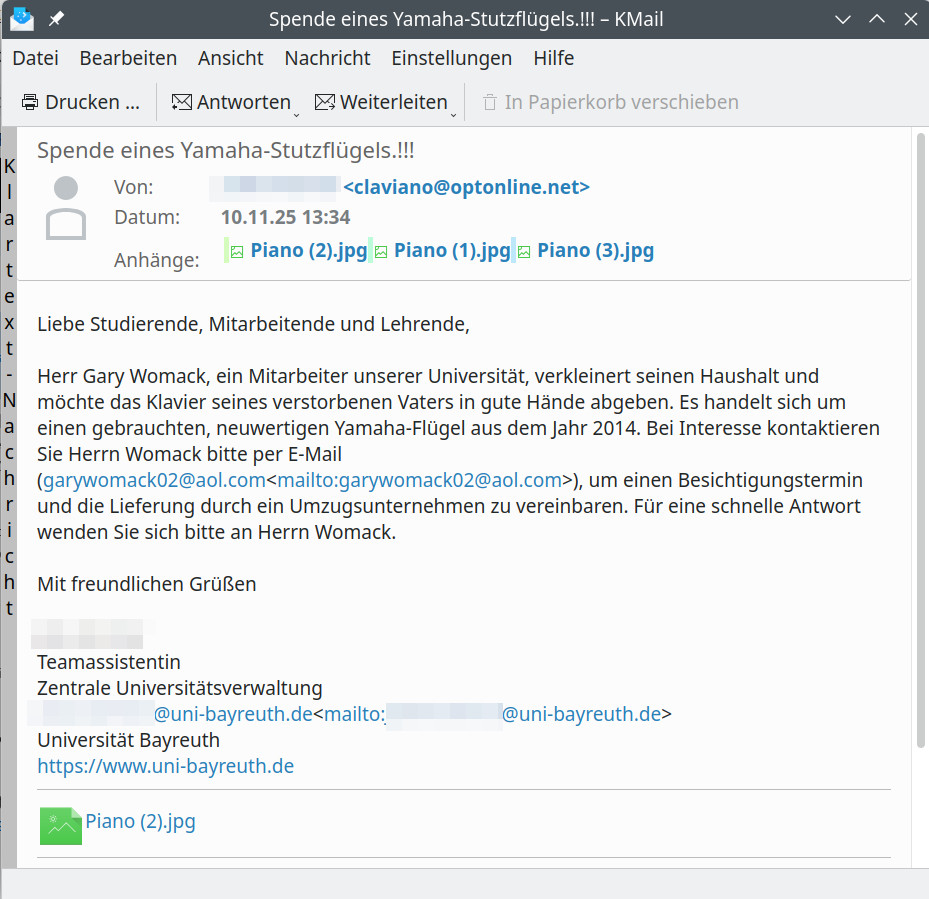Open the Datei menu
The height and width of the screenshot is (899, 929).
pos(35,58)
